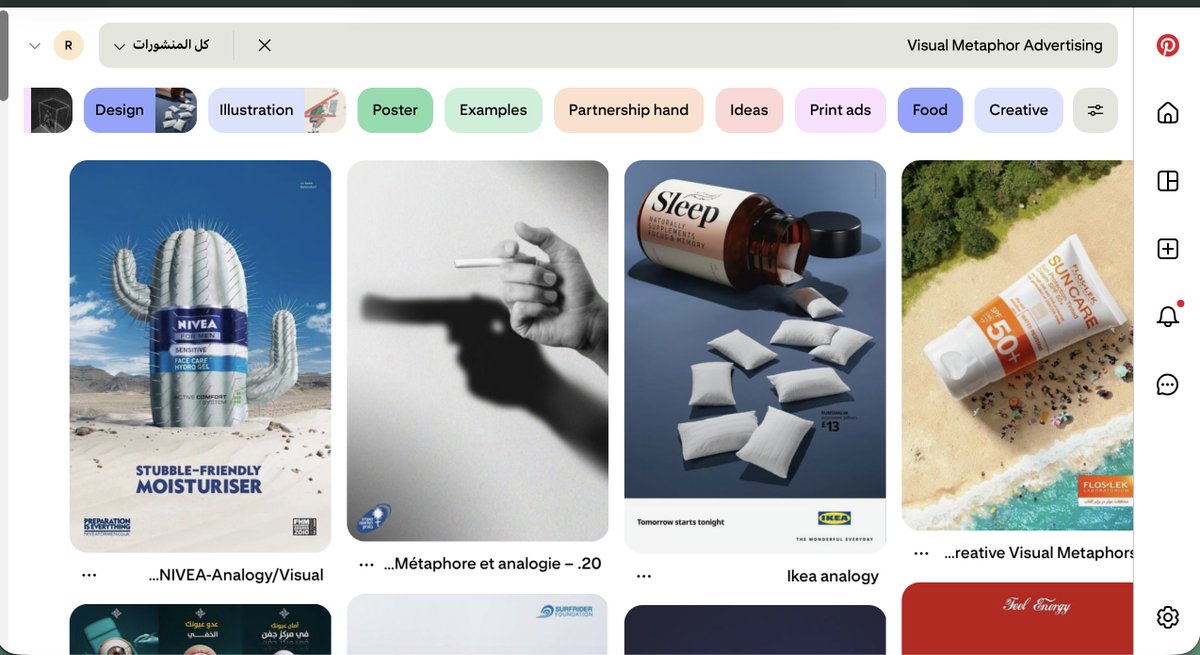Select the Creative filter chip
Viewport: 1200px width, 655px height.
[x=1018, y=110]
